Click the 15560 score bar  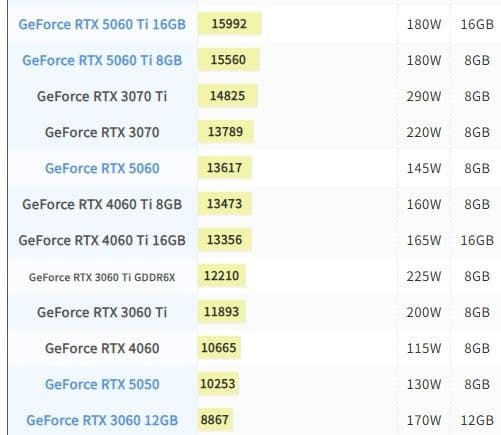(229, 60)
